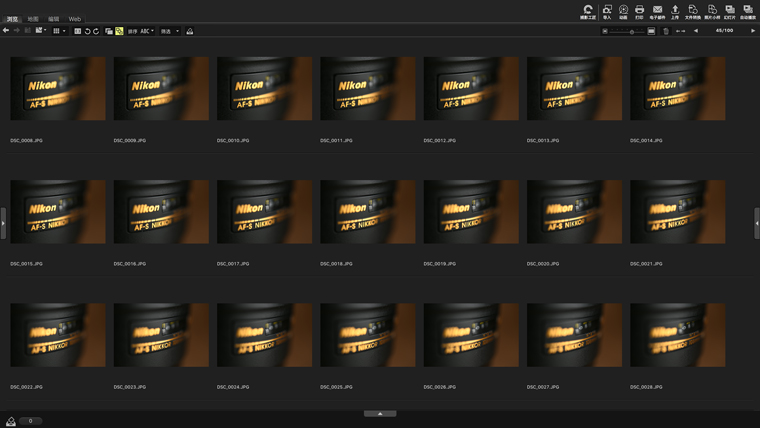Viewport: 760px width, 428px height.
Task: Toggle the yellow highlighted focus point button
Action: tap(119, 31)
